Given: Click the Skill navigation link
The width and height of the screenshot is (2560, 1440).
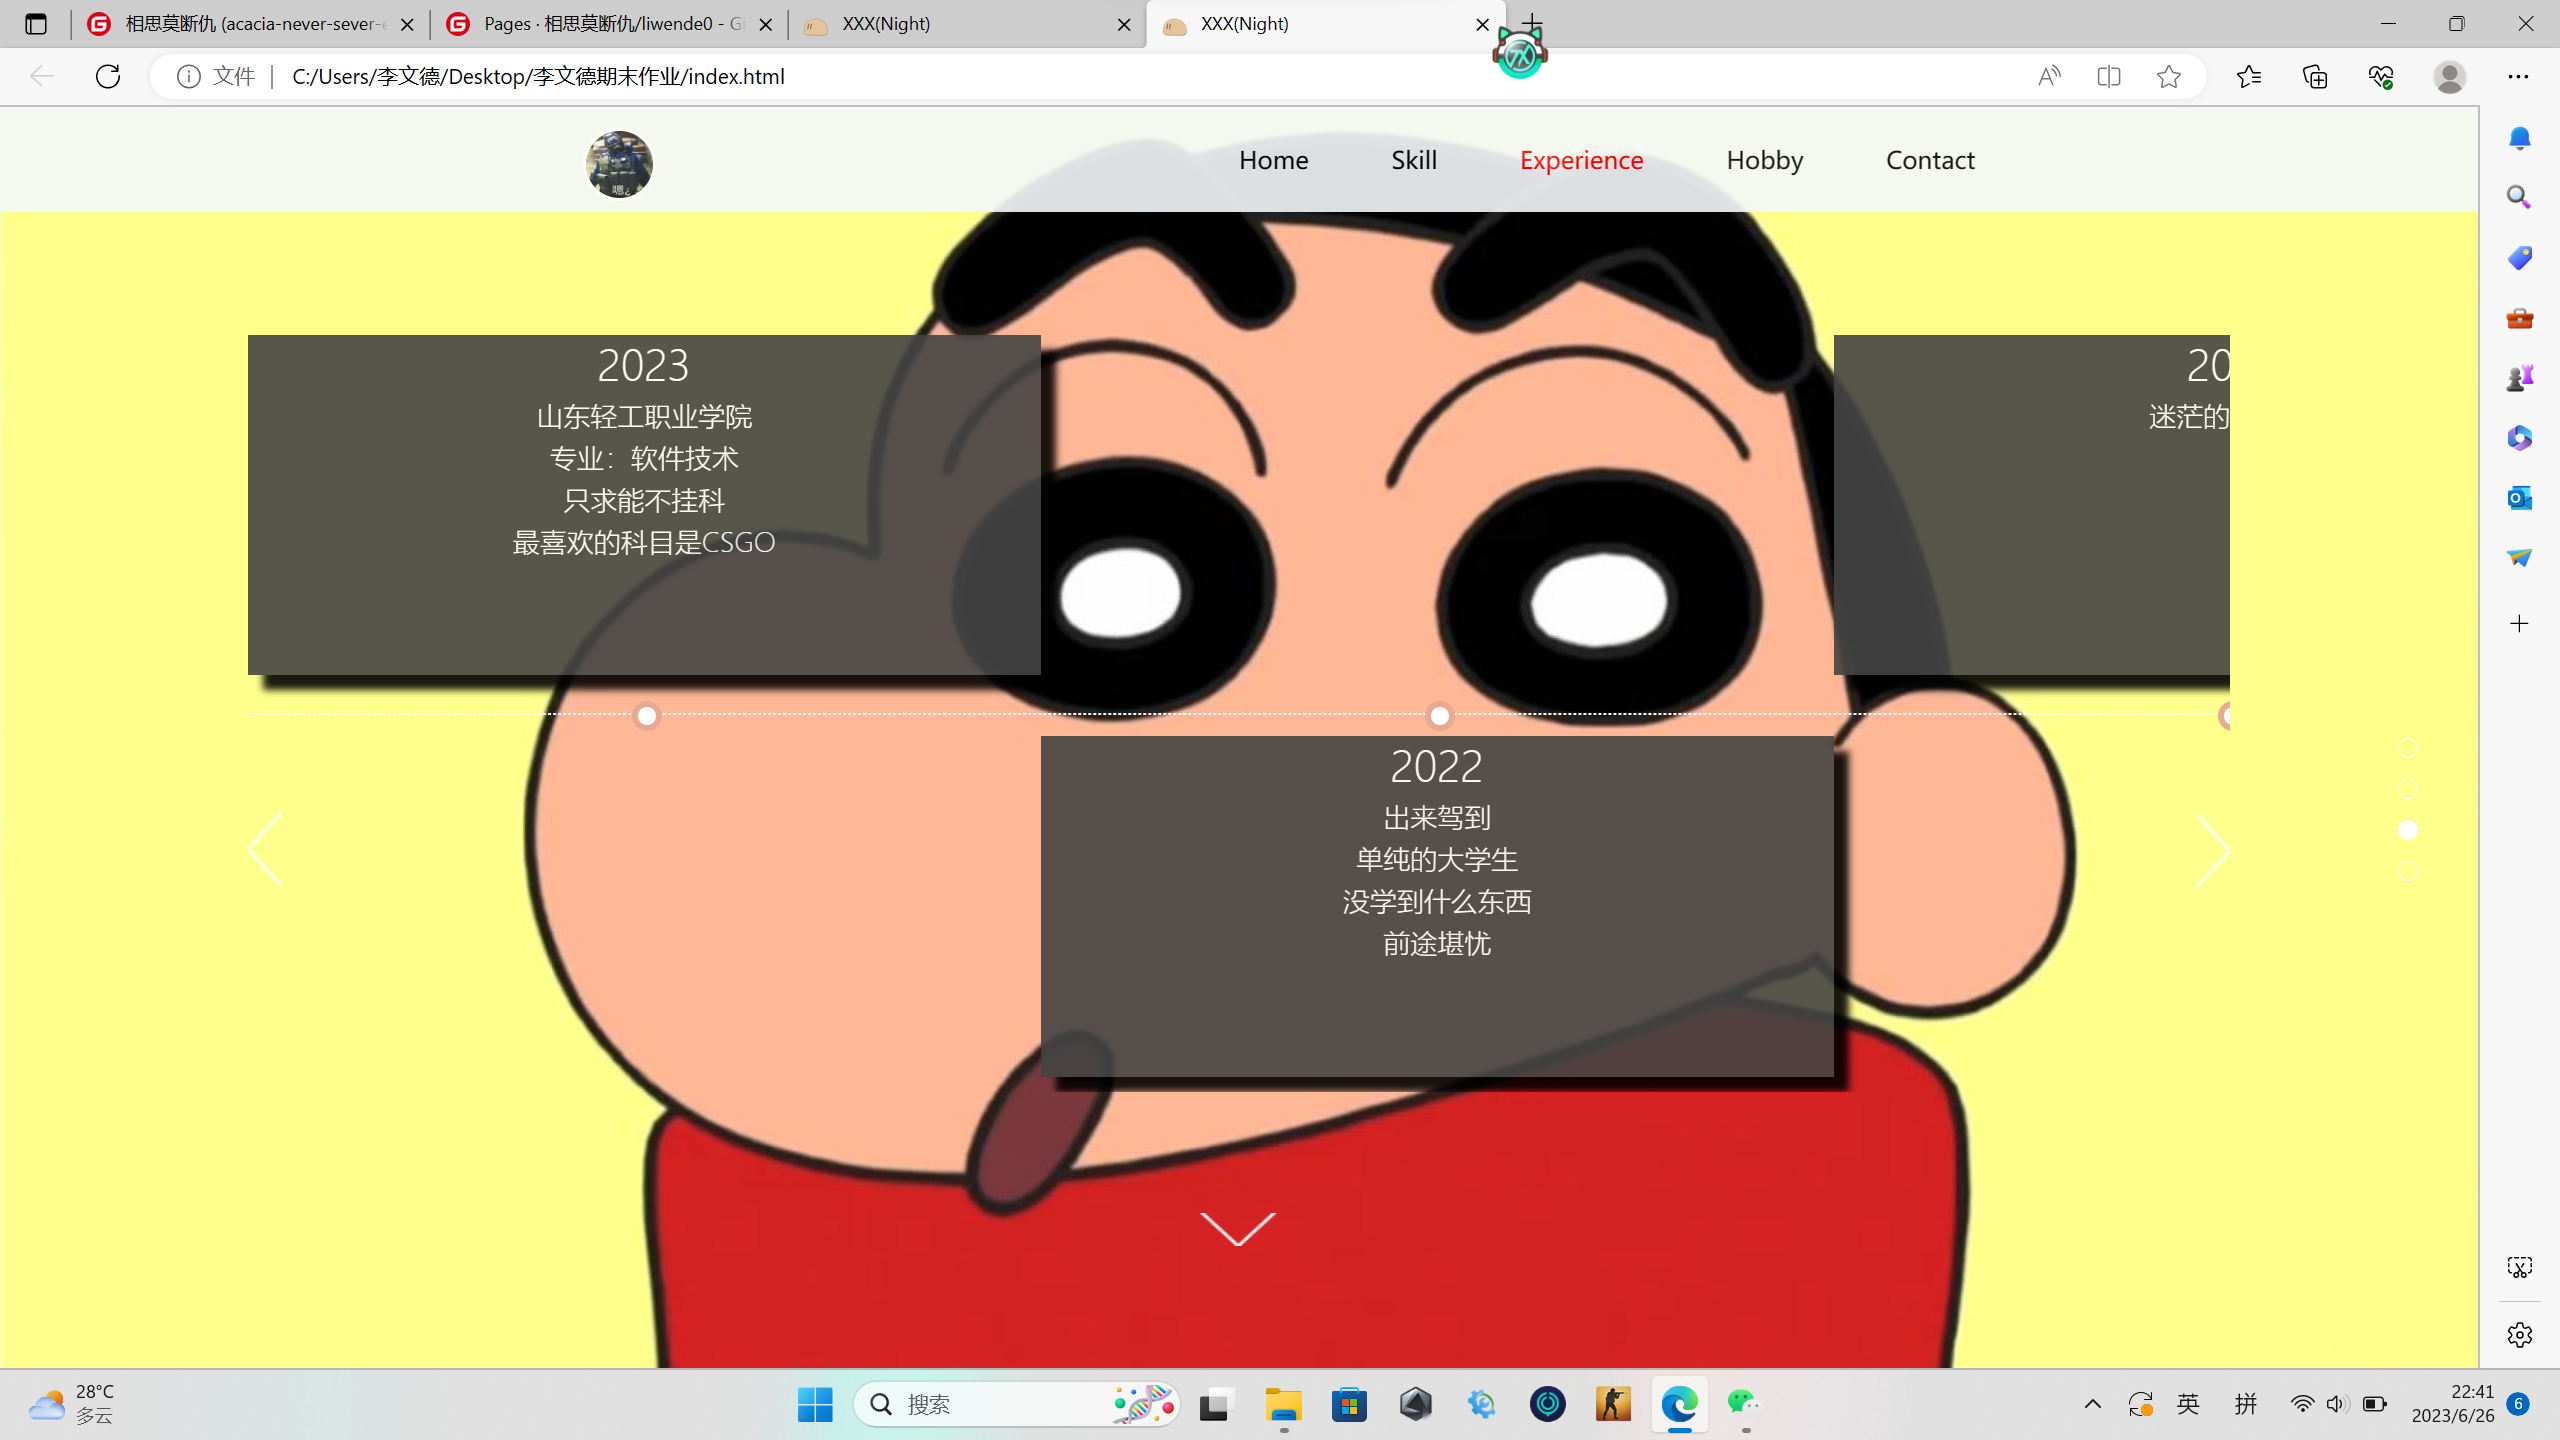Looking at the screenshot, I should (1413, 160).
